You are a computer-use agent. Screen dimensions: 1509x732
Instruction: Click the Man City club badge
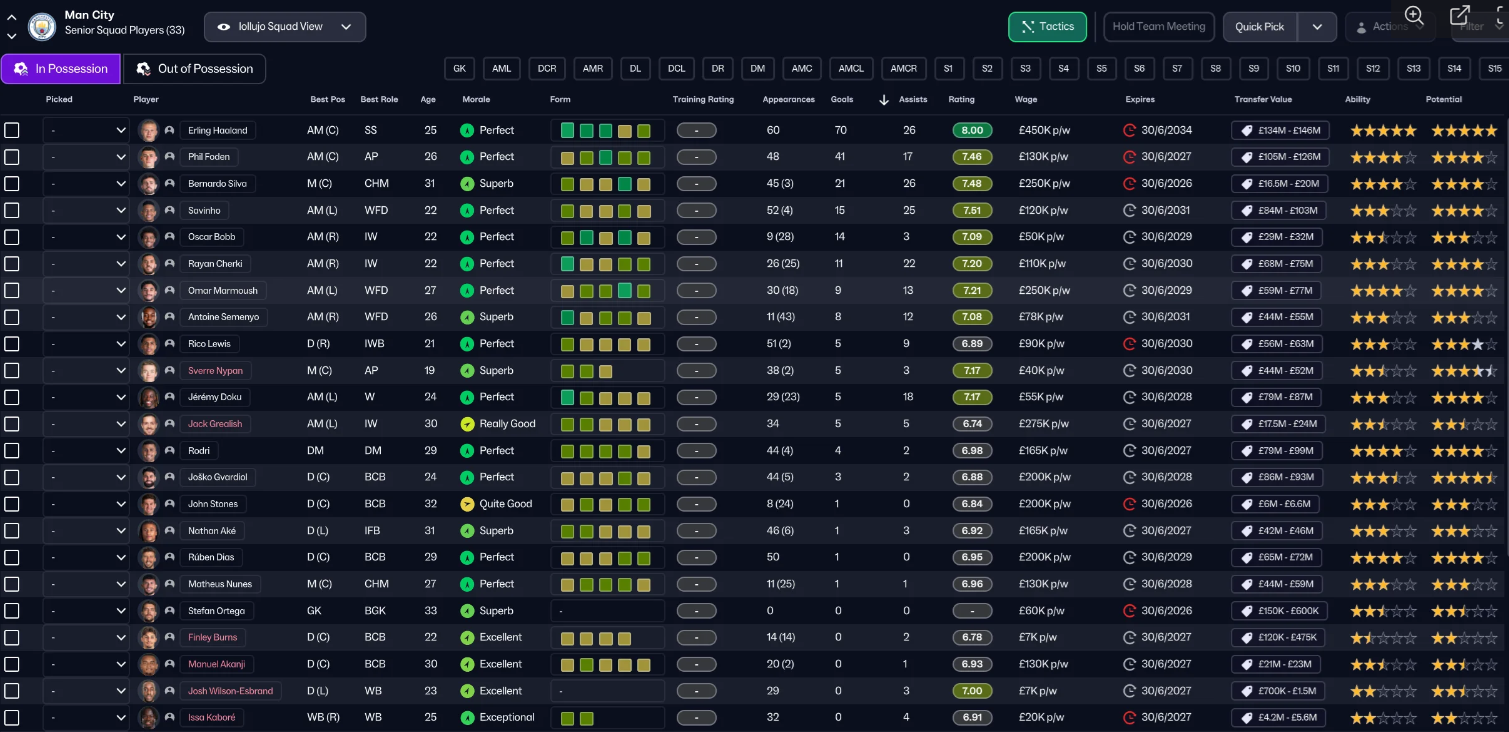point(42,26)
